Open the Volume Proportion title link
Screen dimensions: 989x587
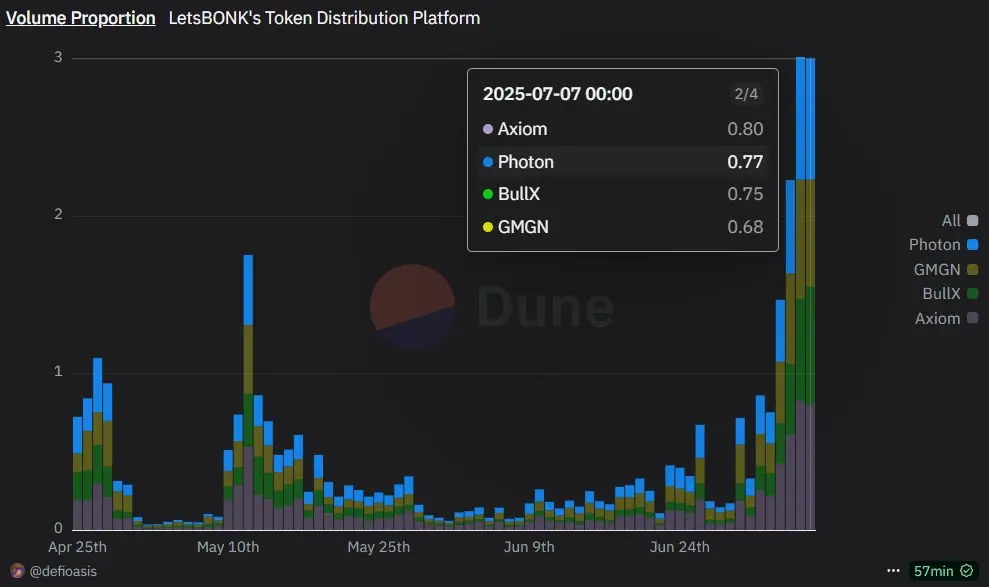pos(81,18)
